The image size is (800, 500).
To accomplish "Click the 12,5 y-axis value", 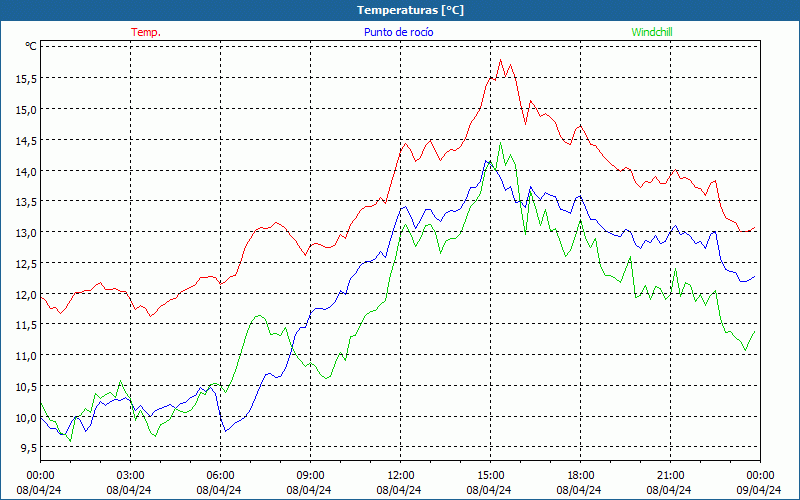I will (26, 263).
